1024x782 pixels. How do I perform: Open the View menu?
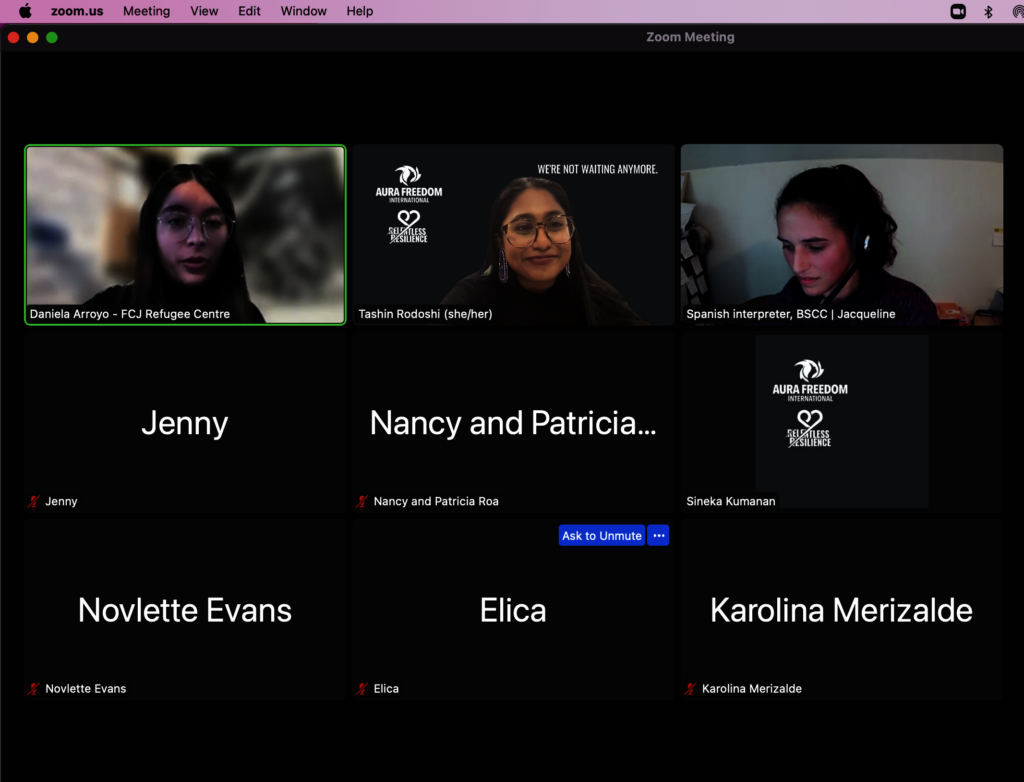tap(204, 11)
